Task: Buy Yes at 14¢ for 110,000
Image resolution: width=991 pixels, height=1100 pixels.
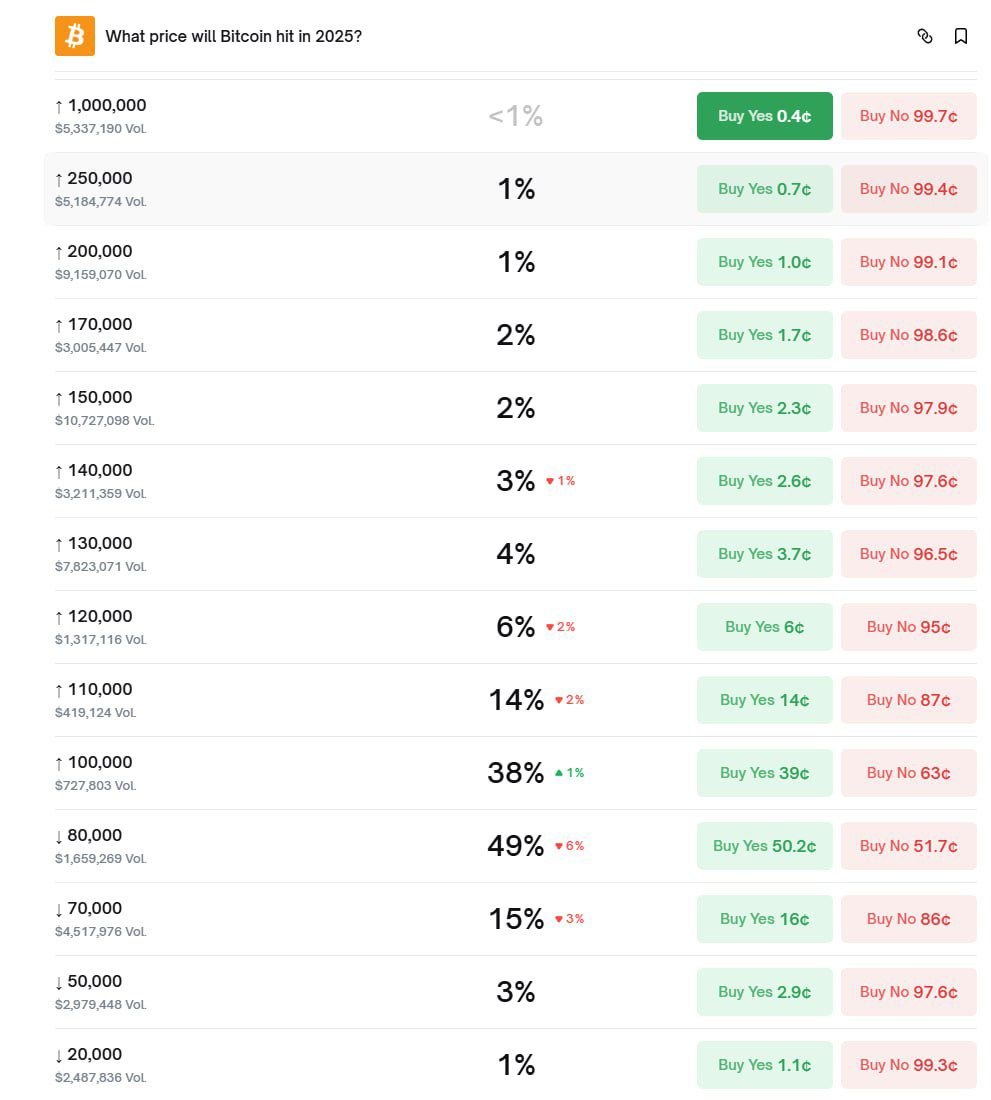Action: point(764,700)
